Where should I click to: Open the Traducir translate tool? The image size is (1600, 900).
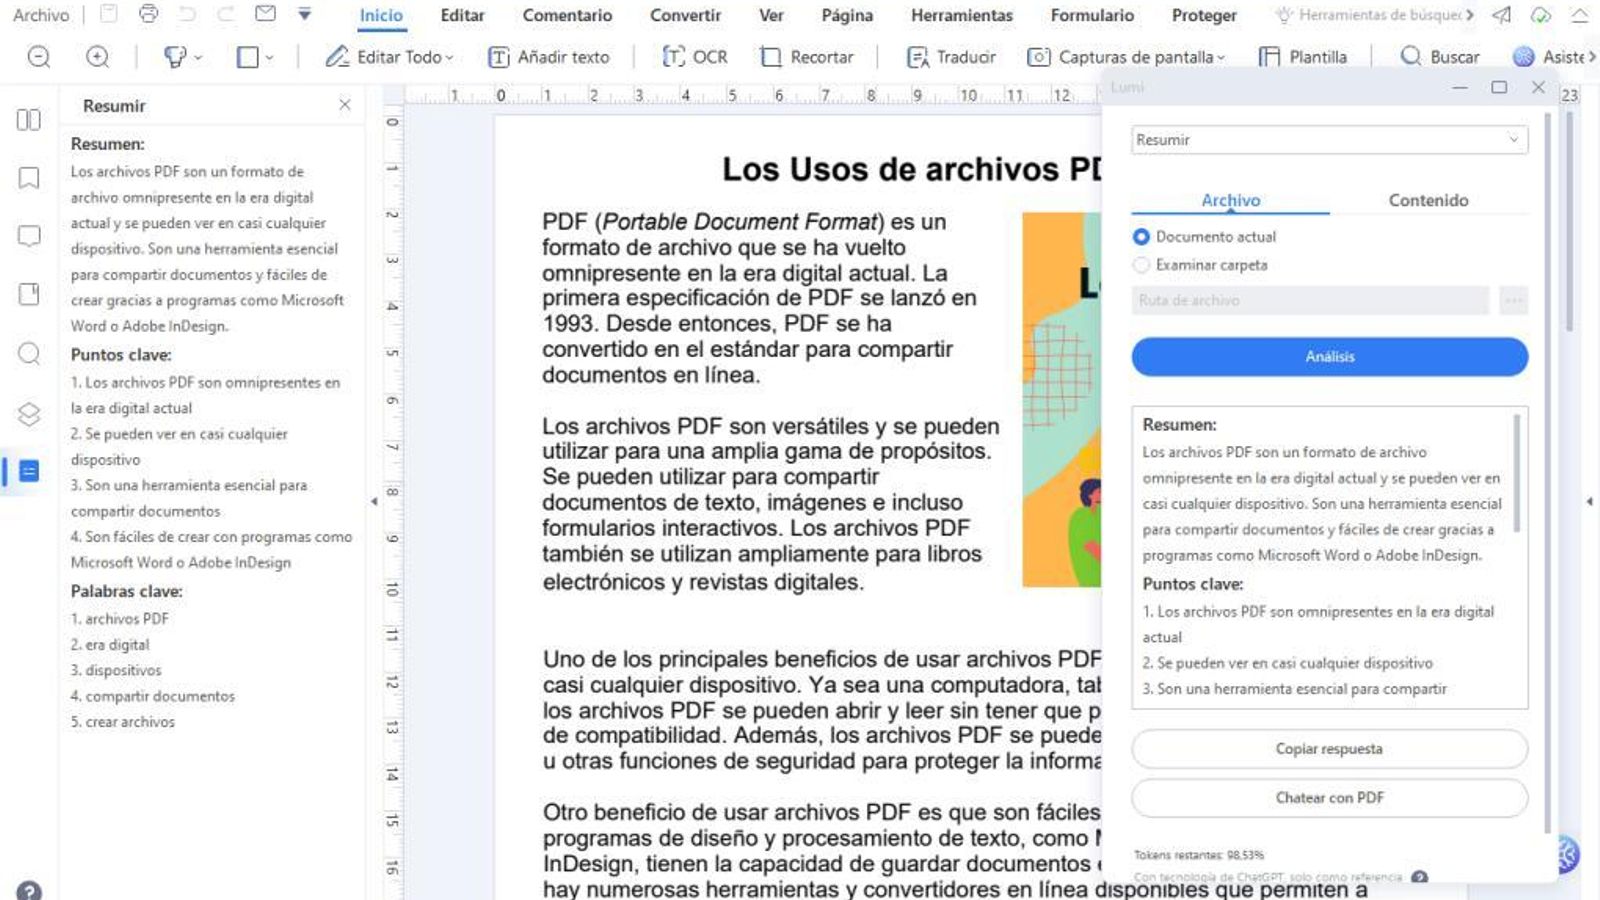[950, 57]
